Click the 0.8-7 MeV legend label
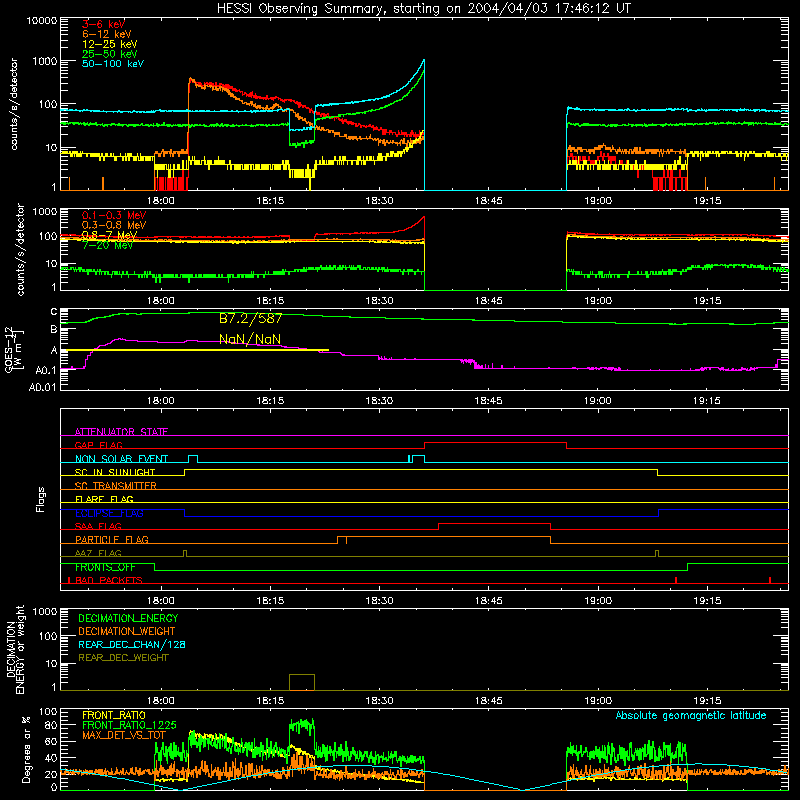The width and height of the screenshot is (800, 800). (110, 235)
